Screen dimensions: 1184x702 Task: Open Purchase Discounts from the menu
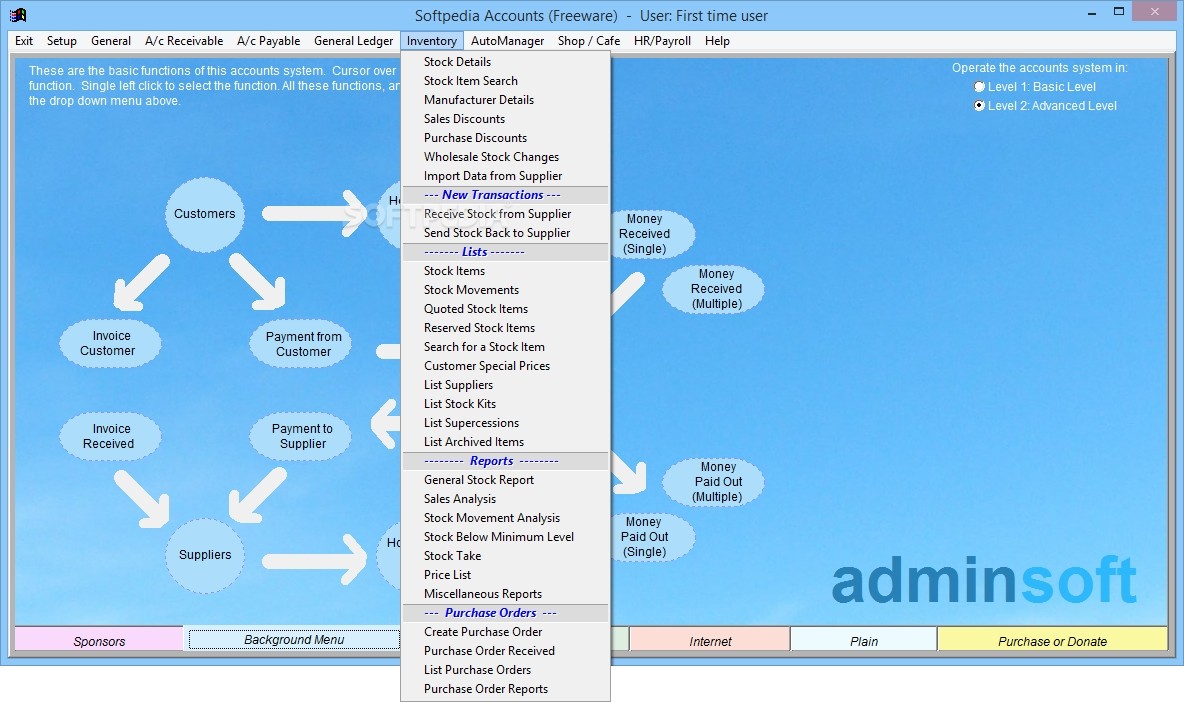tap(505, 137)
